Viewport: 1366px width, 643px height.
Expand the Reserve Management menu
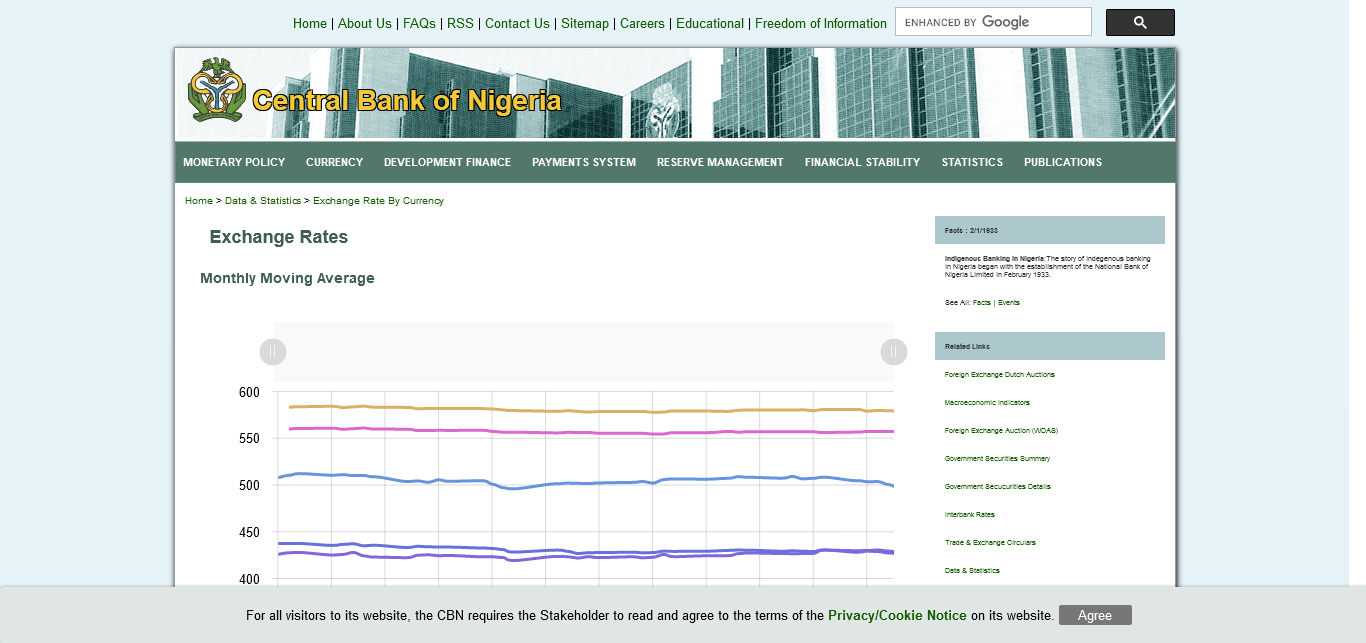(x=720, y=162)
